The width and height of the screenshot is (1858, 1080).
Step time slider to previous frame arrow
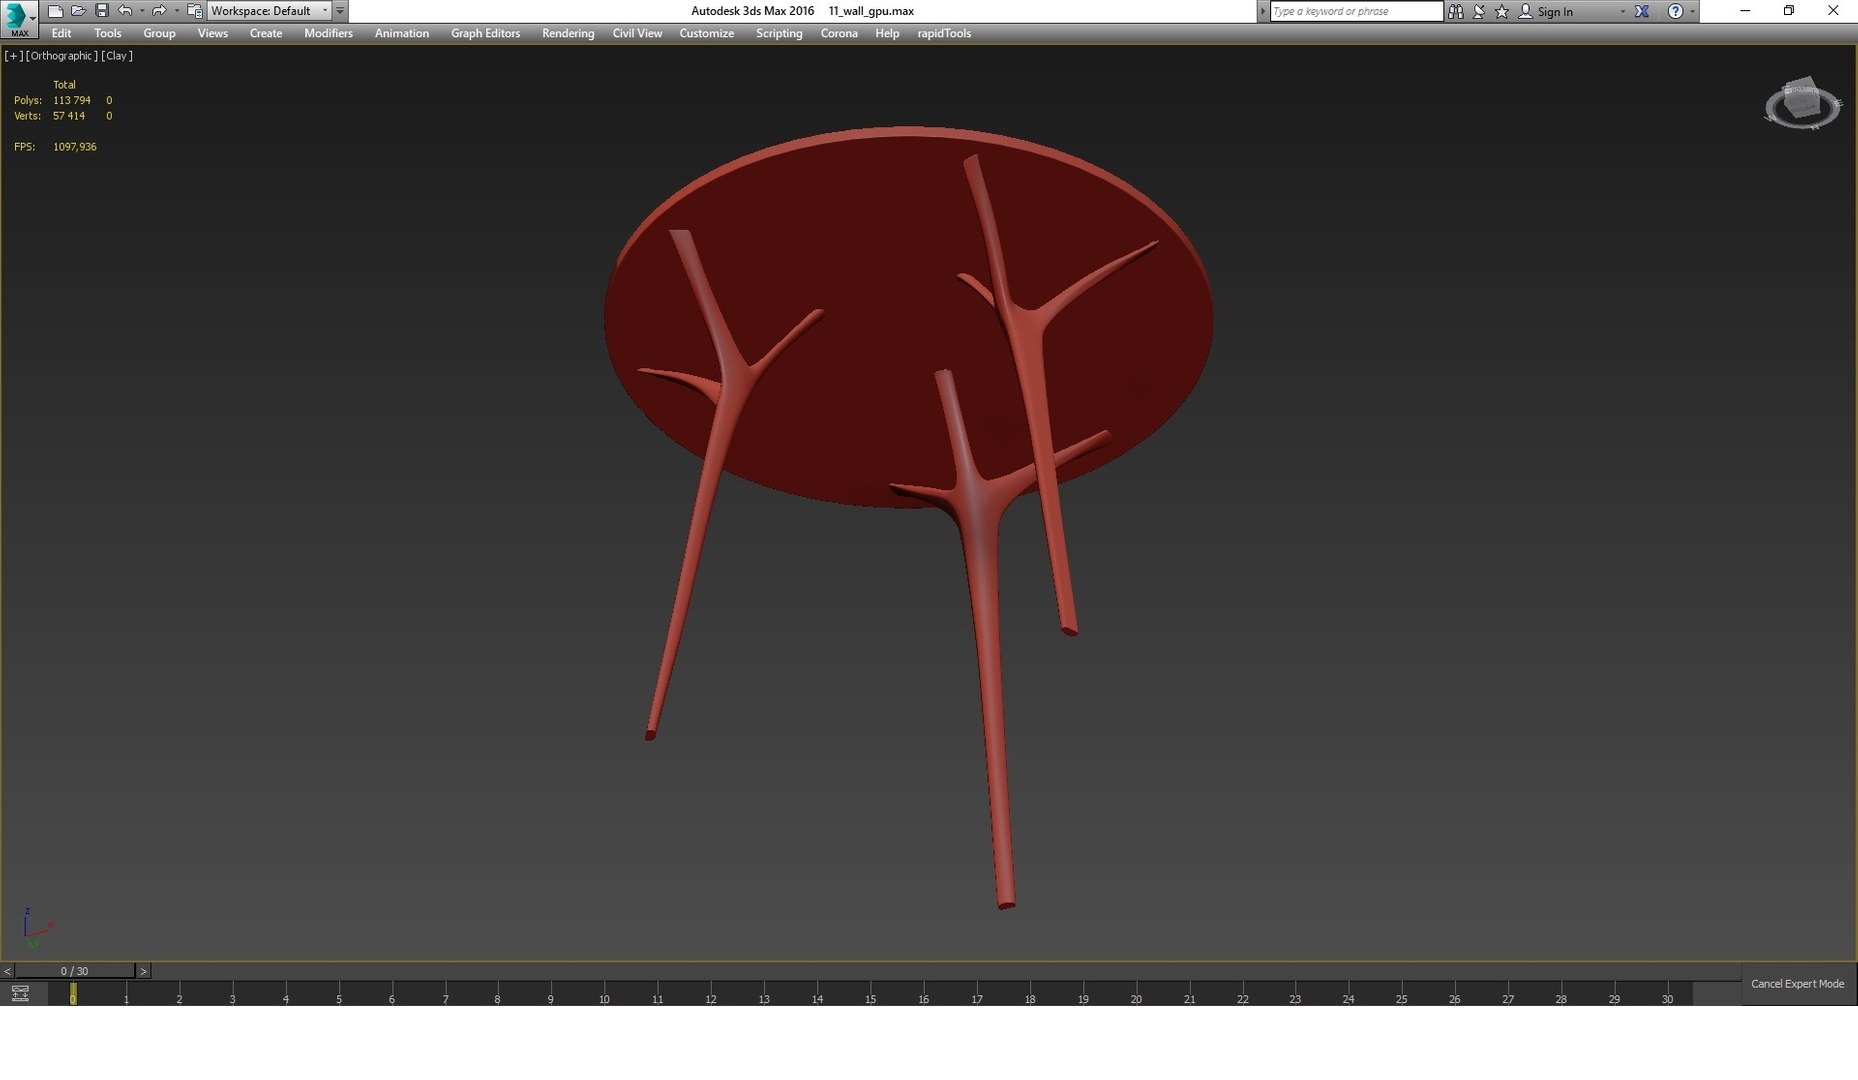point(7,971)
